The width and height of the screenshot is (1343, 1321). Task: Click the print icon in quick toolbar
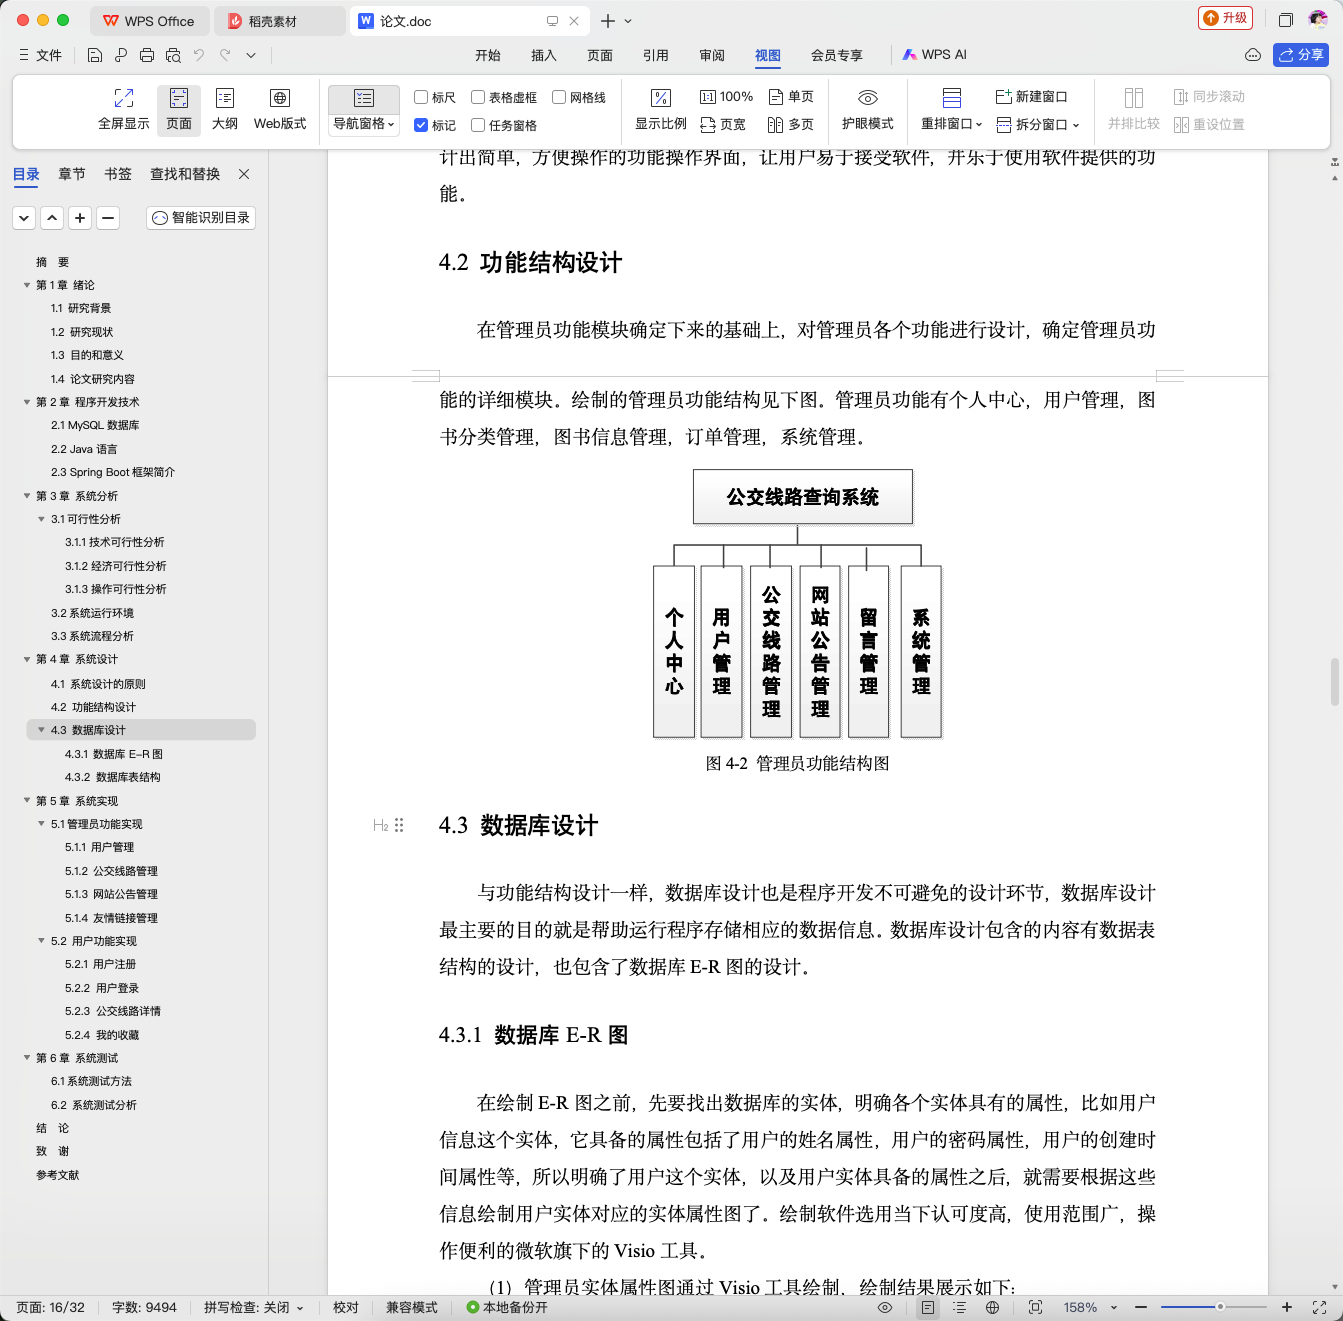pyautogui.click(x=147, y=55)
